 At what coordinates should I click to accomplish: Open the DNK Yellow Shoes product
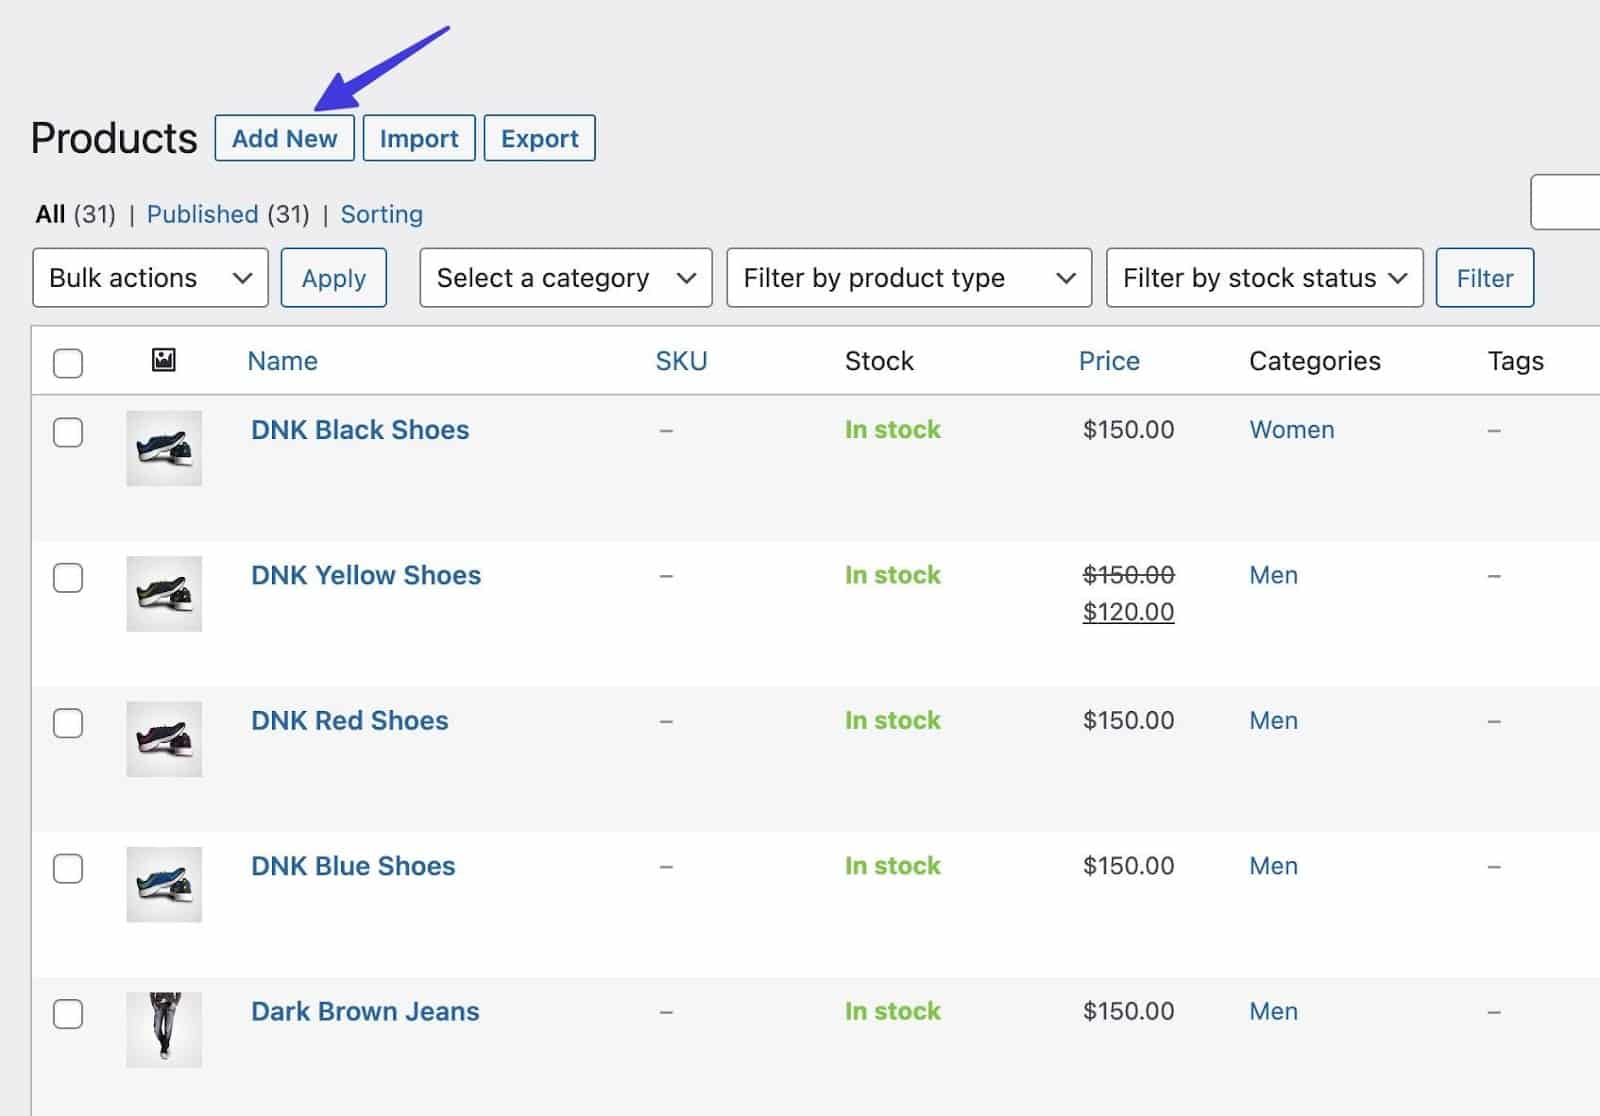coord(365,575)
